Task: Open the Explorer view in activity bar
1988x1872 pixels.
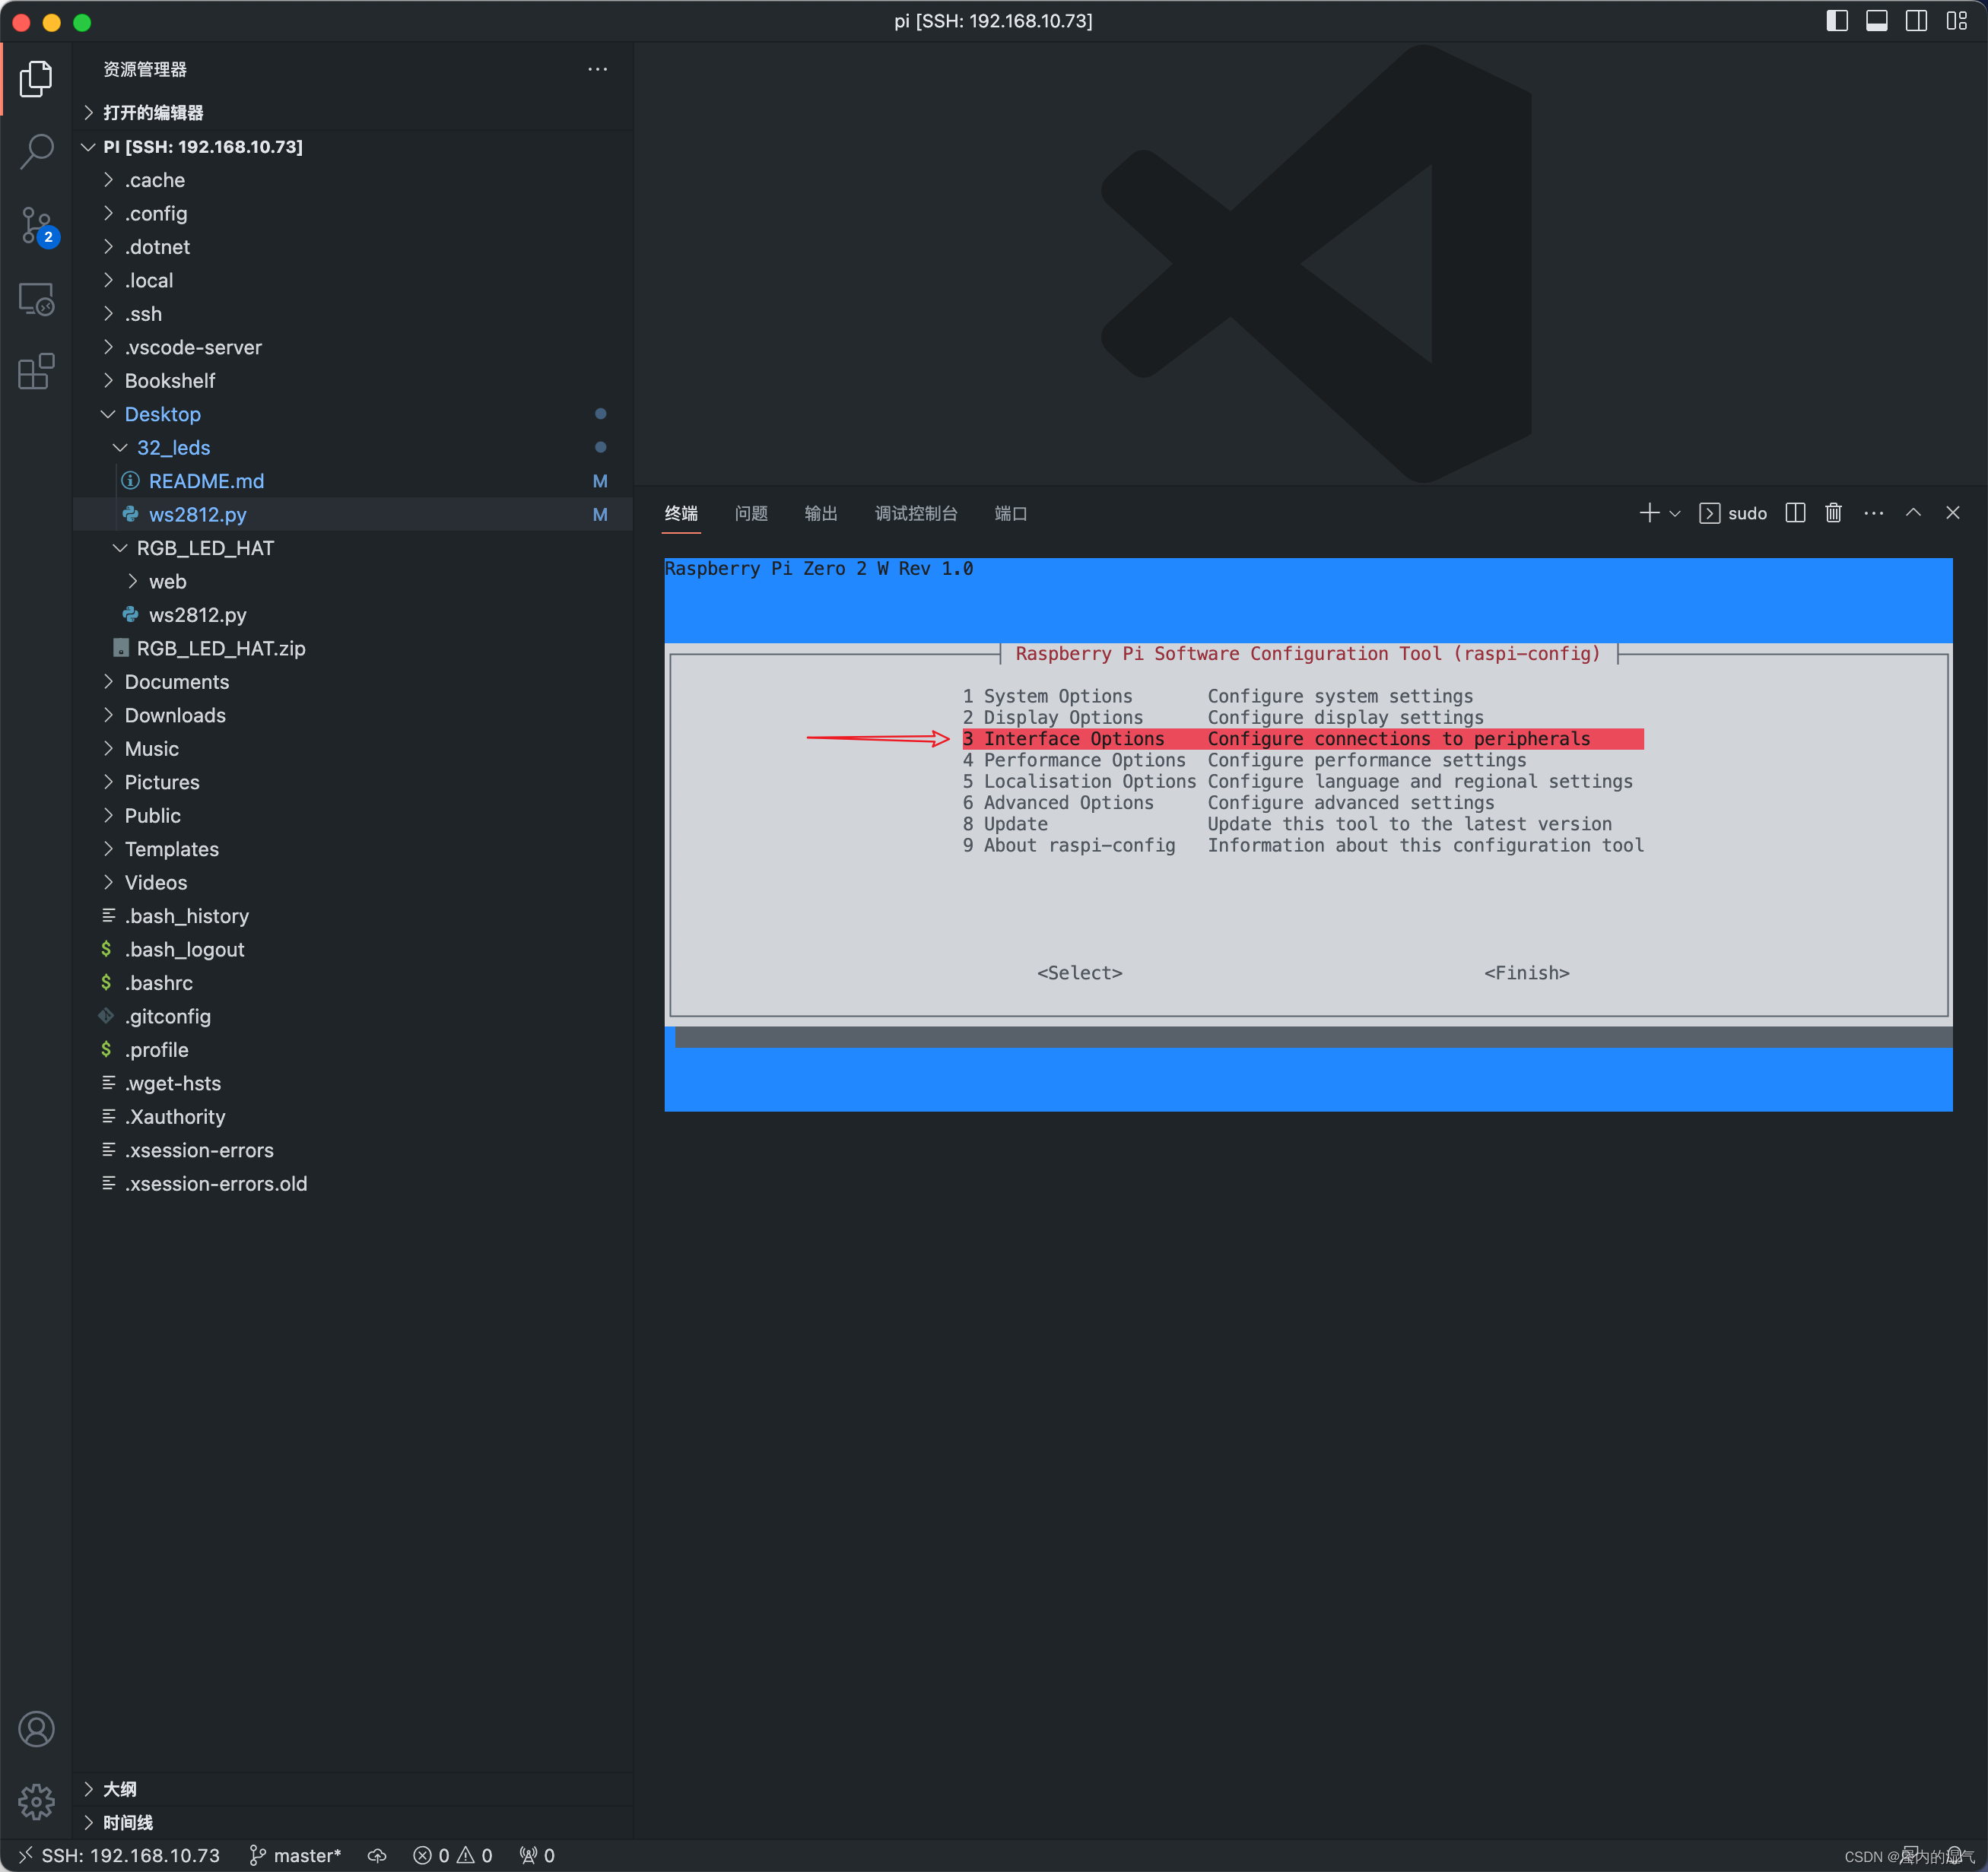Action: [x=36, y=78]
